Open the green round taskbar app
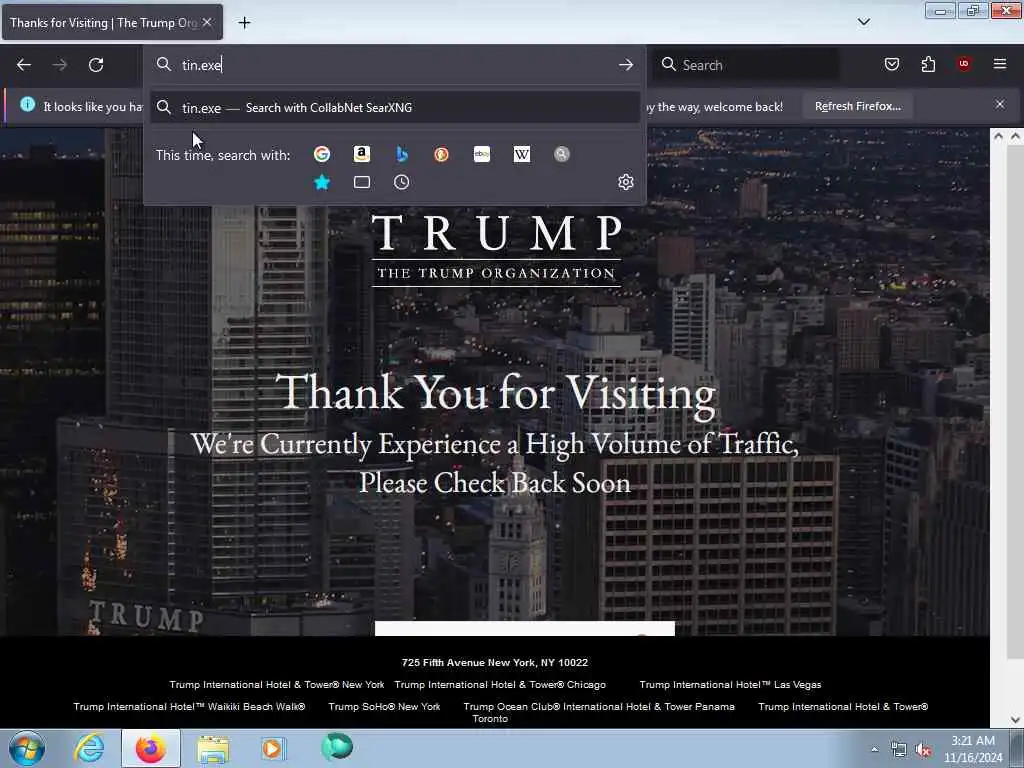Image resolution: width=1024 pixels, height=768 pixels. pyautogui.click(x=337, y=746)
